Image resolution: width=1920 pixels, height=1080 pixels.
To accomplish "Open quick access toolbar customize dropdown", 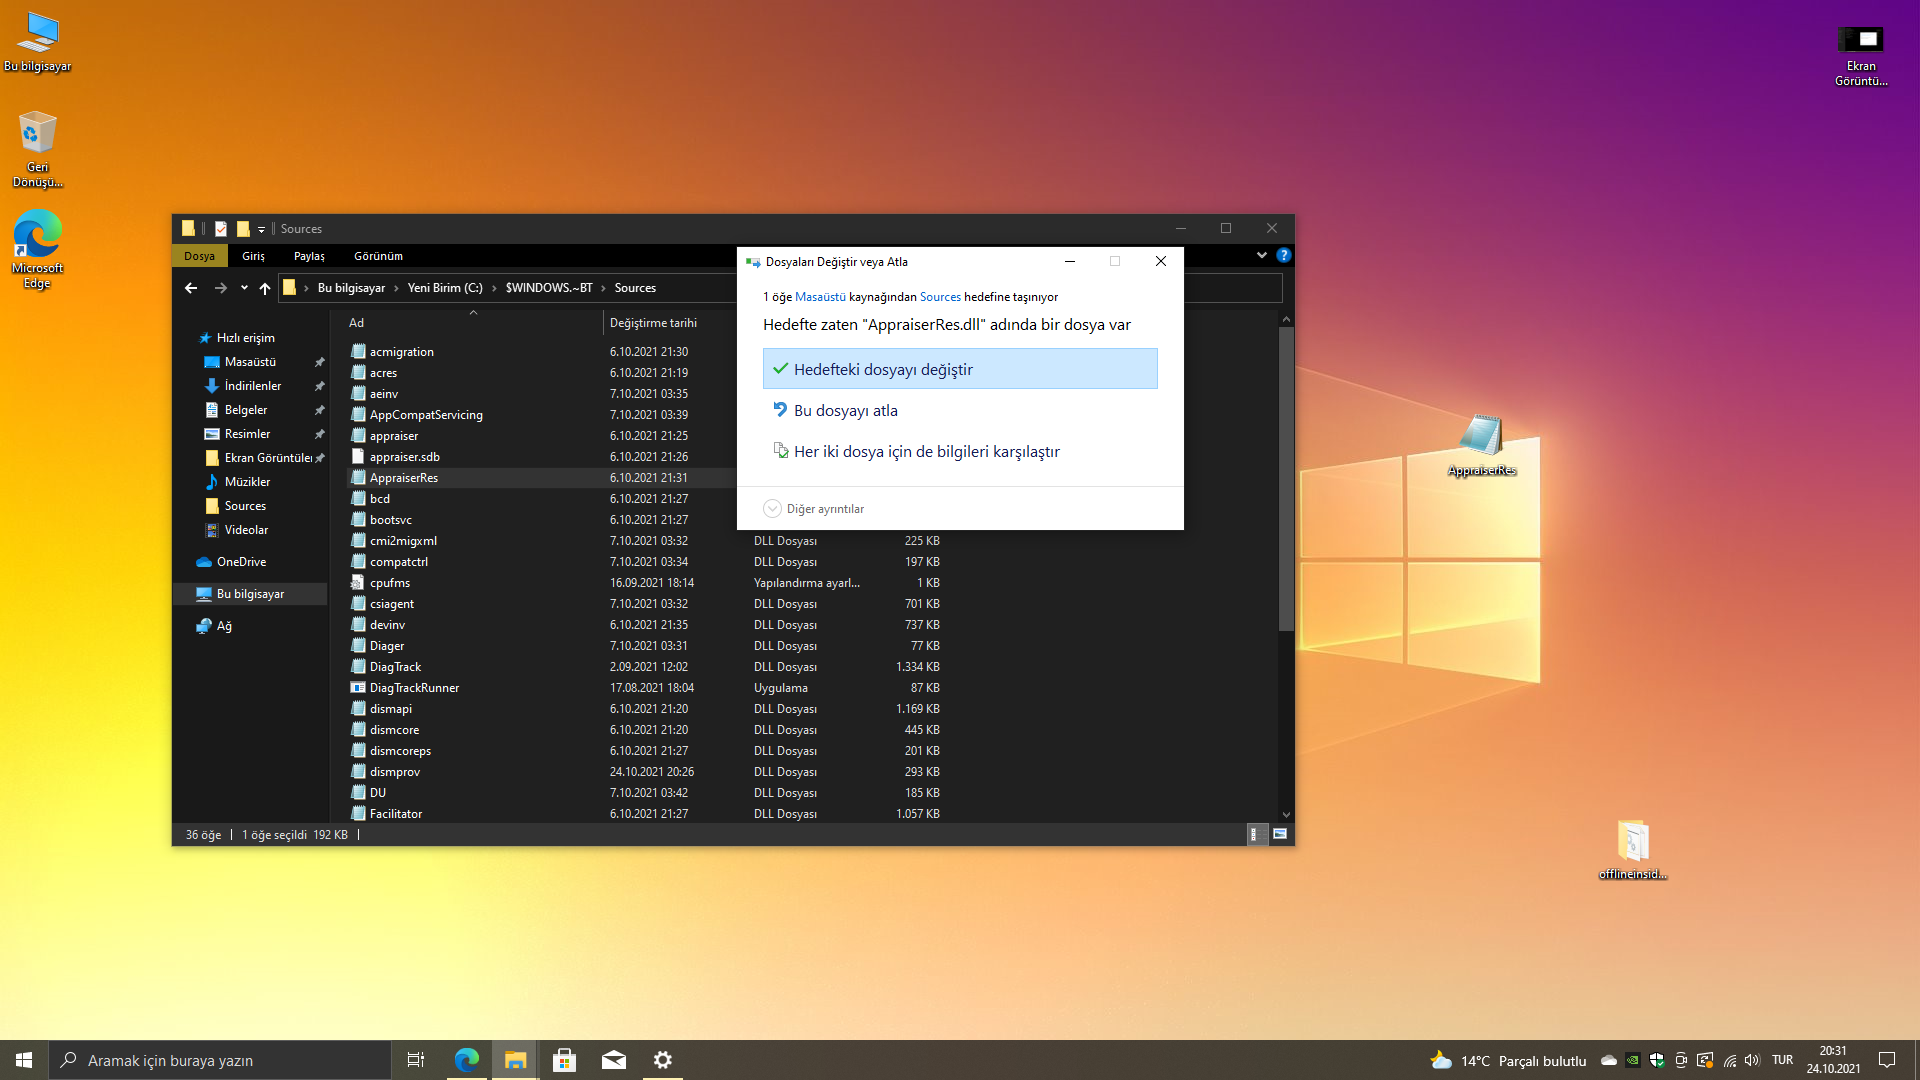I will [x=261, y=229].
